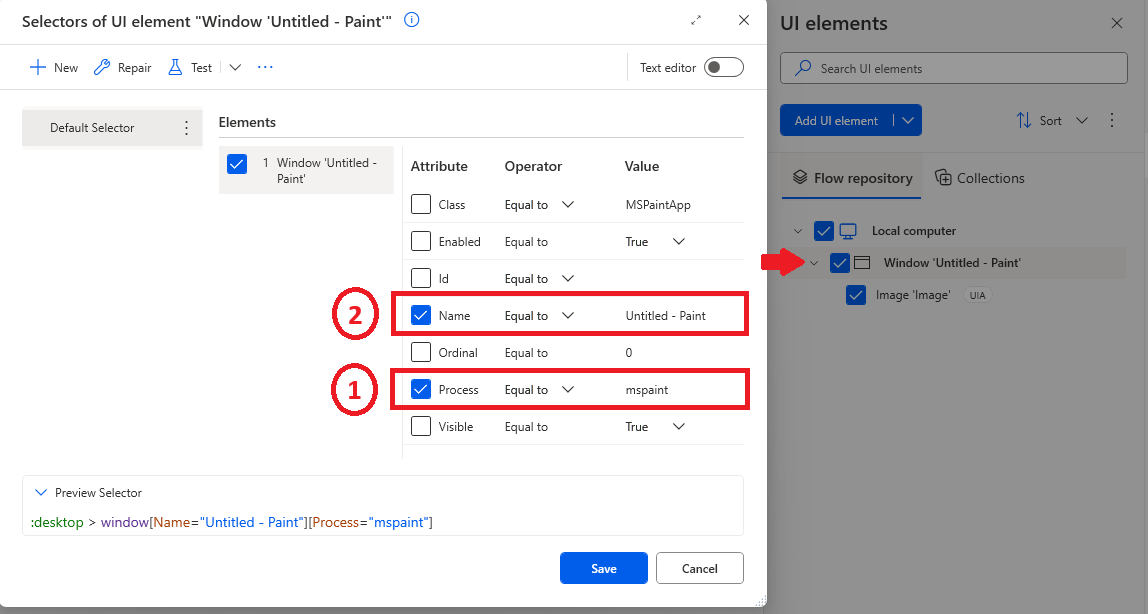Screen dimensions: 1148x614
Task: Collapse the Window 'Untitled - Paint' tree node
Action: (x=813, y=263)
